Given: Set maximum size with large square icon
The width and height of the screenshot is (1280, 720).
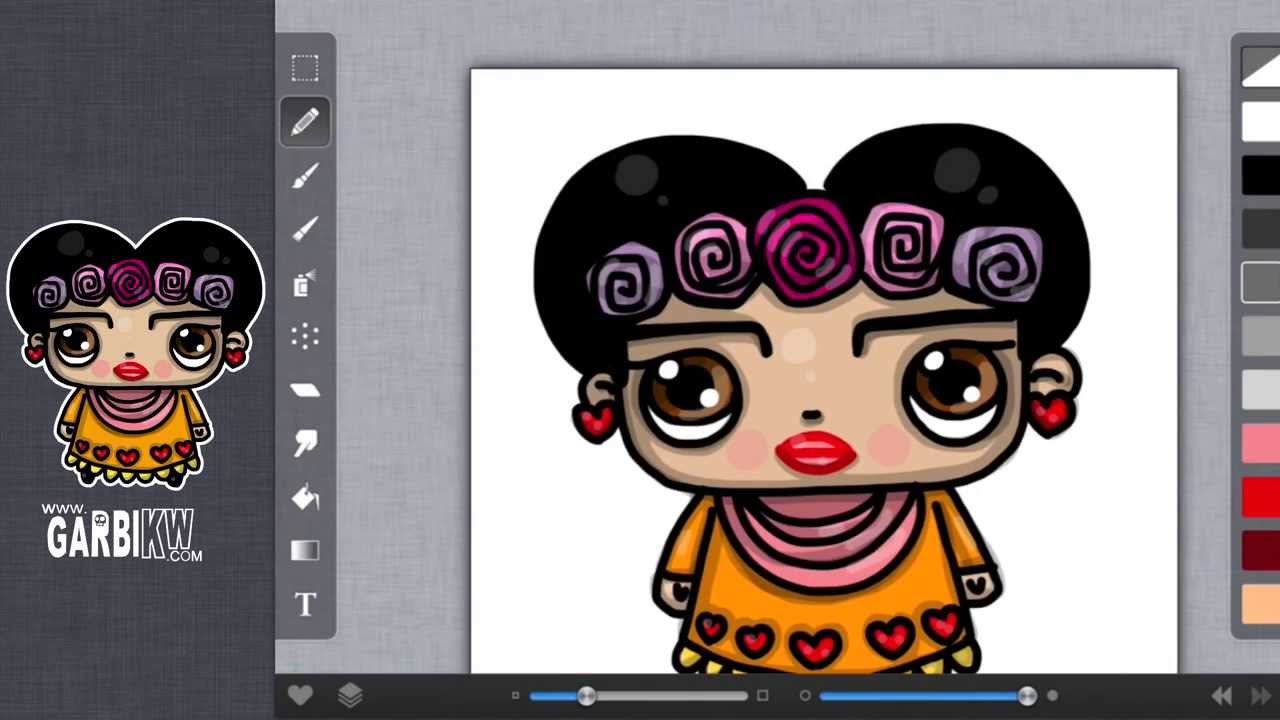Looking at the screenshot, I should tap(763, 696).
